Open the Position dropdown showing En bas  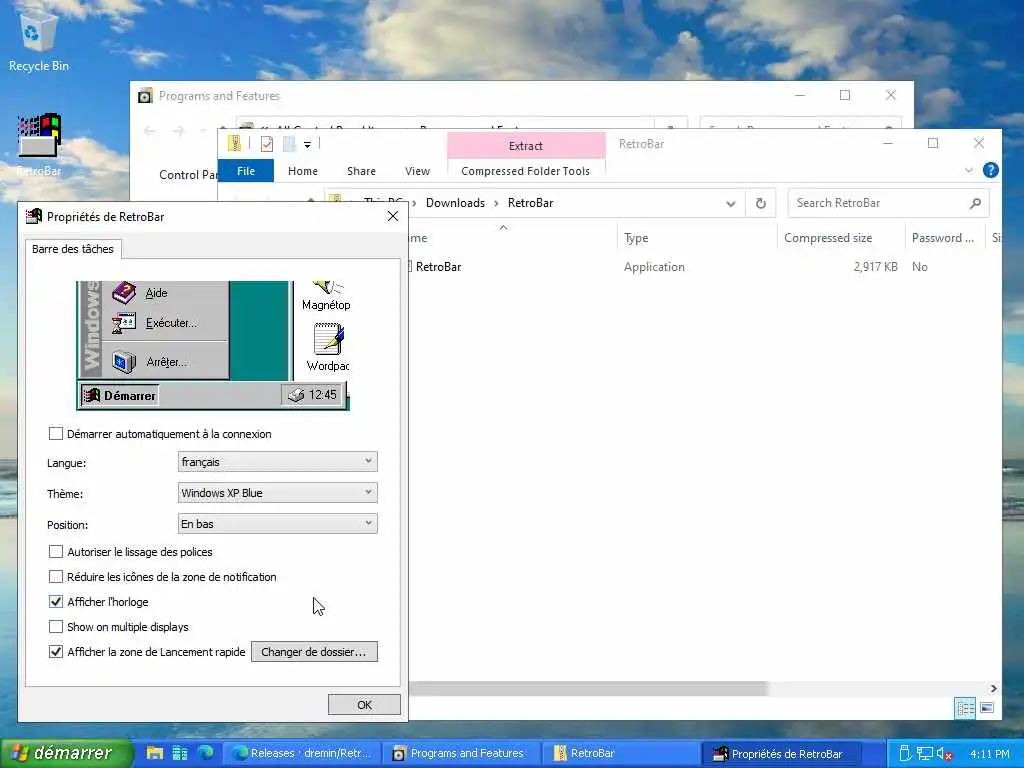click(x=278, y=523)
